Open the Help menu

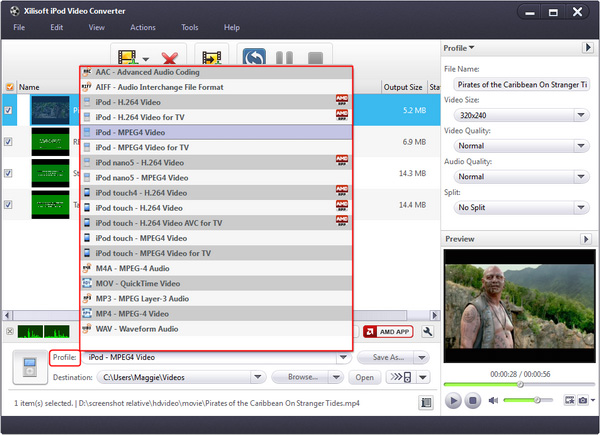click(232, 28)
